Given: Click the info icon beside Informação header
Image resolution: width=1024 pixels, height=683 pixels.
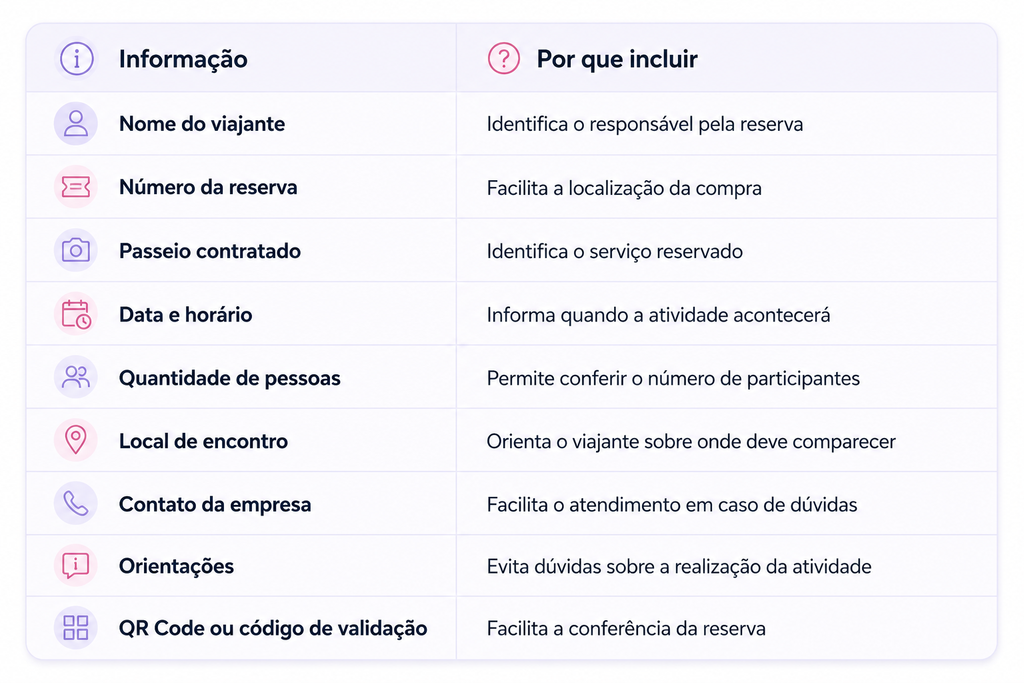Looking at the screenshot, I should pos(76,59).
